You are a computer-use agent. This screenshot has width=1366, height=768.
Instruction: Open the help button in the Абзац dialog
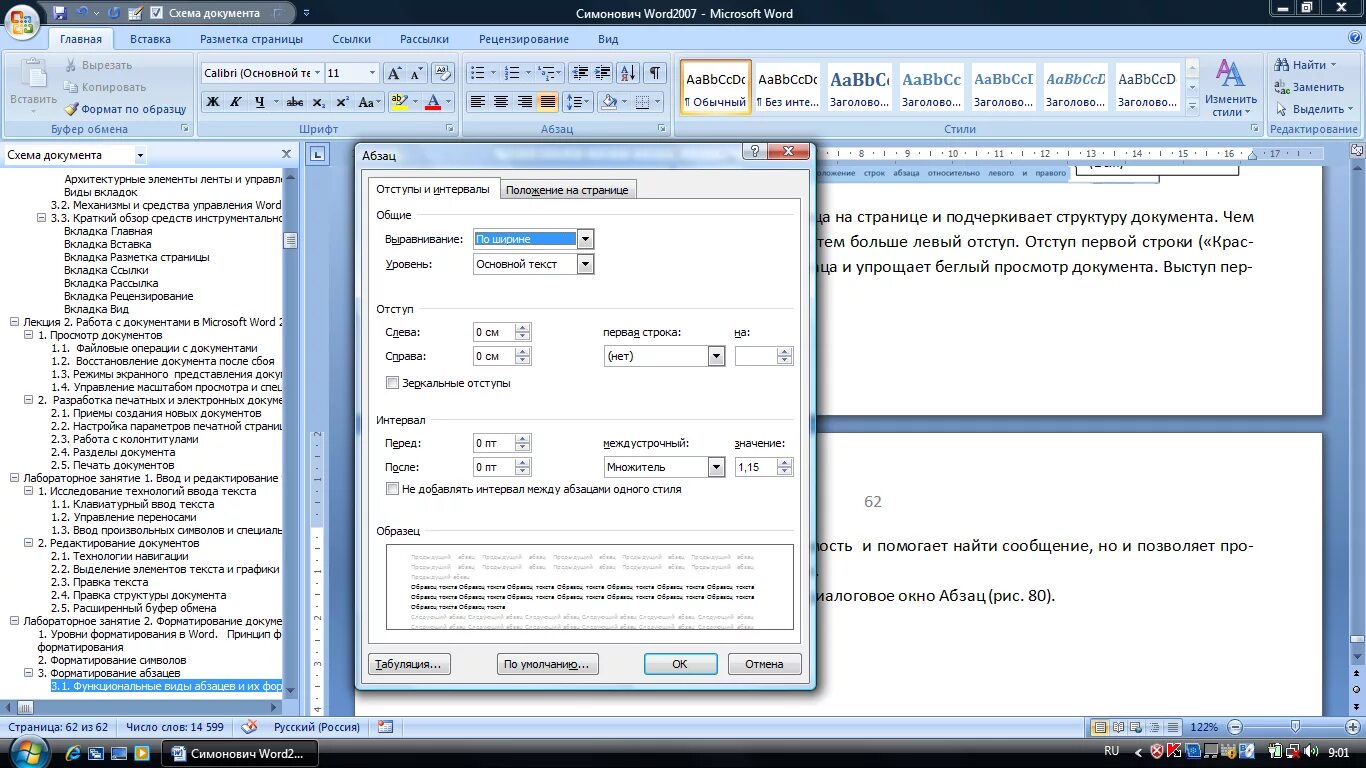coord(755,151)
